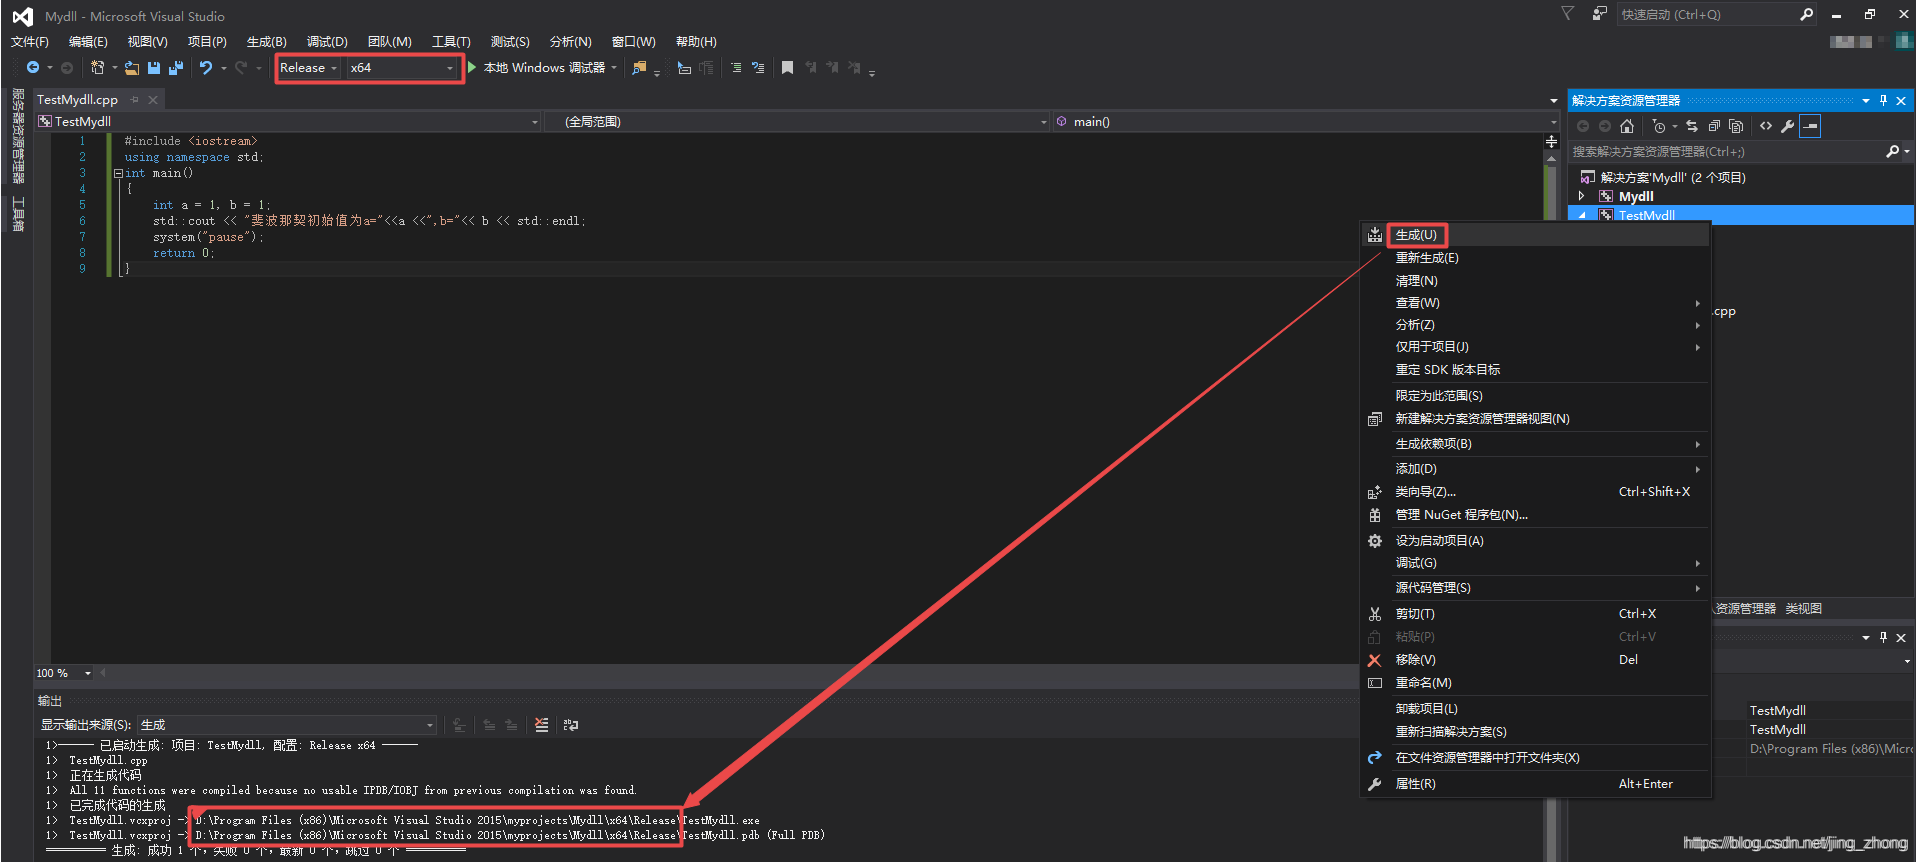Select 生成(U) in the context menu
The width and height of the screenshot is (1916, 862).
[1416, 235]
